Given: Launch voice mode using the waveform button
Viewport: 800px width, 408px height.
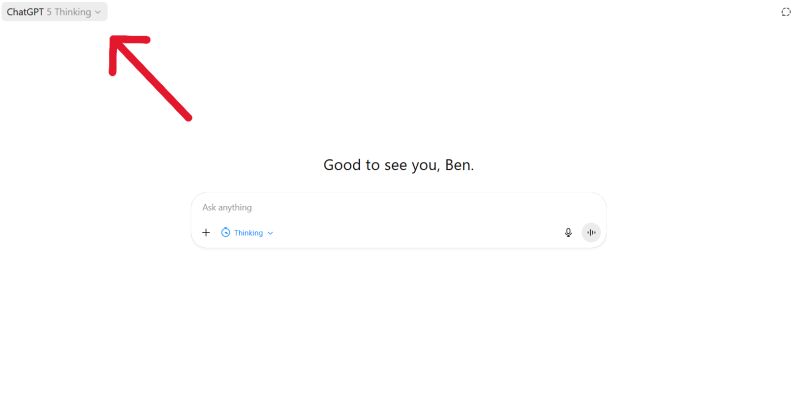Looking at the screenshot, I should [591, 233].
